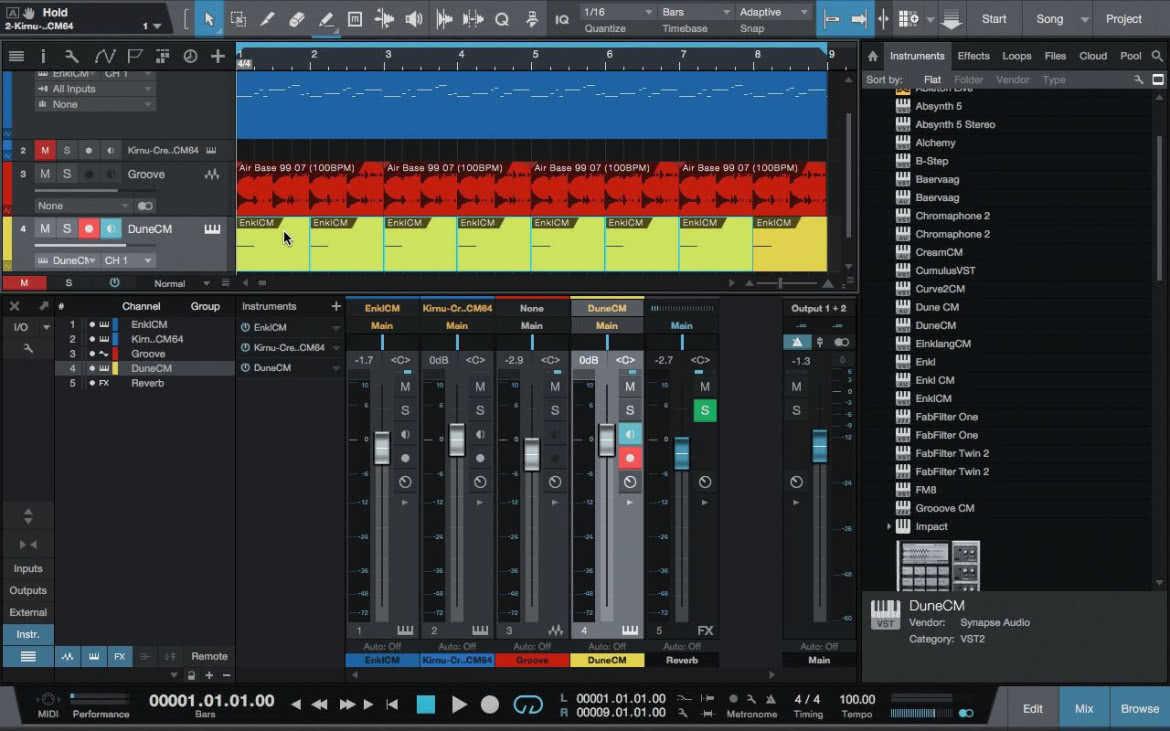The height and width of the screenshot is (731, 1170).
Task: Open the browser search magnifier
Action: (1157, 56)
